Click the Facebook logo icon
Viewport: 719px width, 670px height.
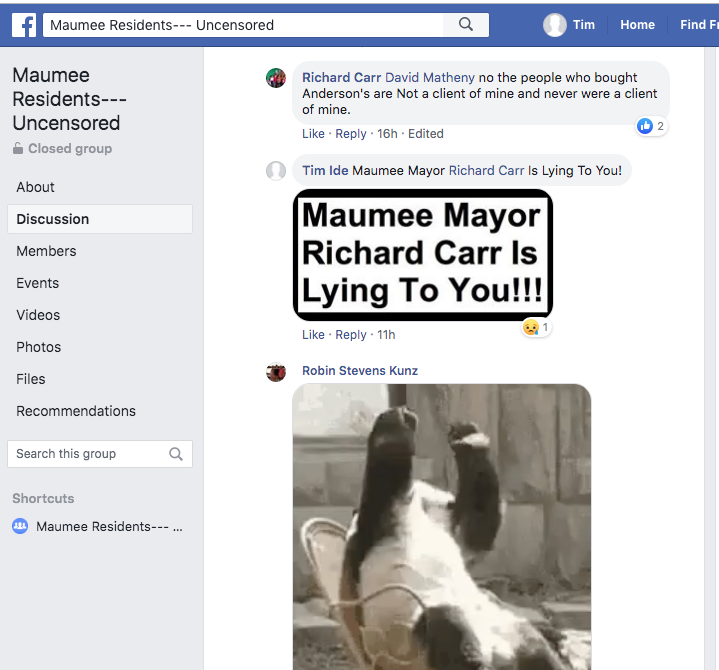[x=24, y=25]
